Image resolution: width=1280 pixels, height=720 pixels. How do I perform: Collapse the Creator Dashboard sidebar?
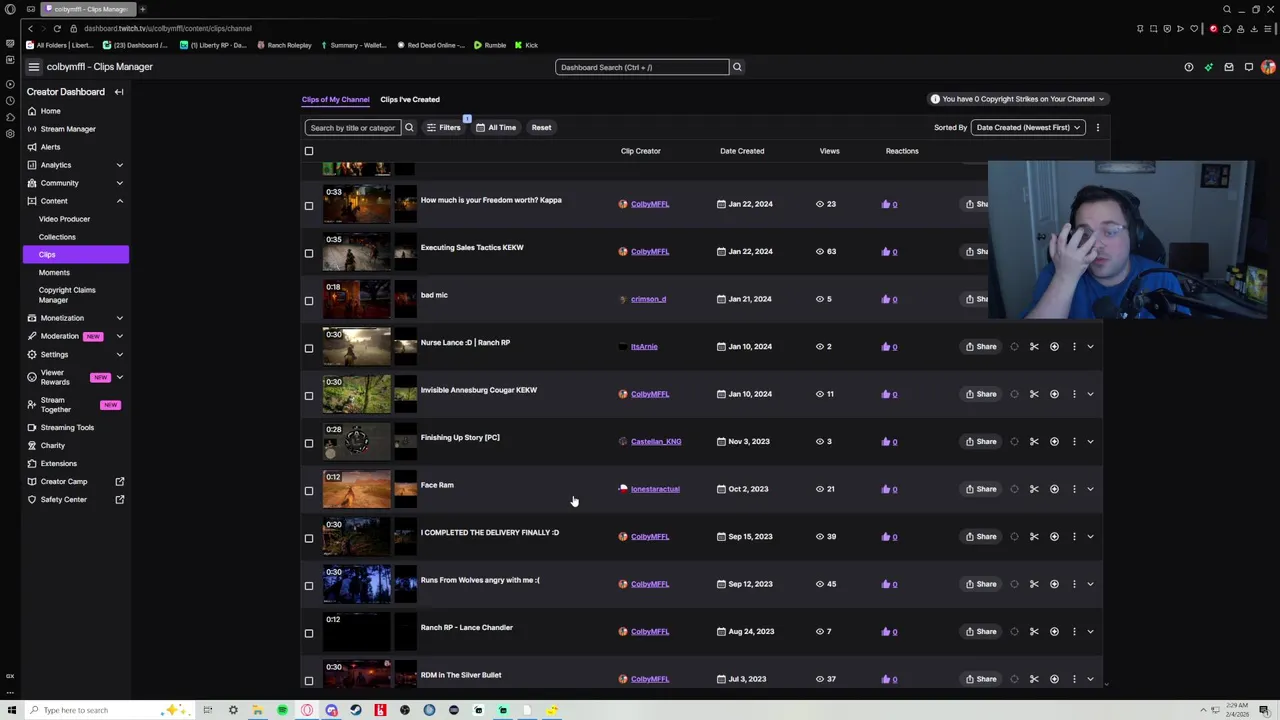click(118, 92)
